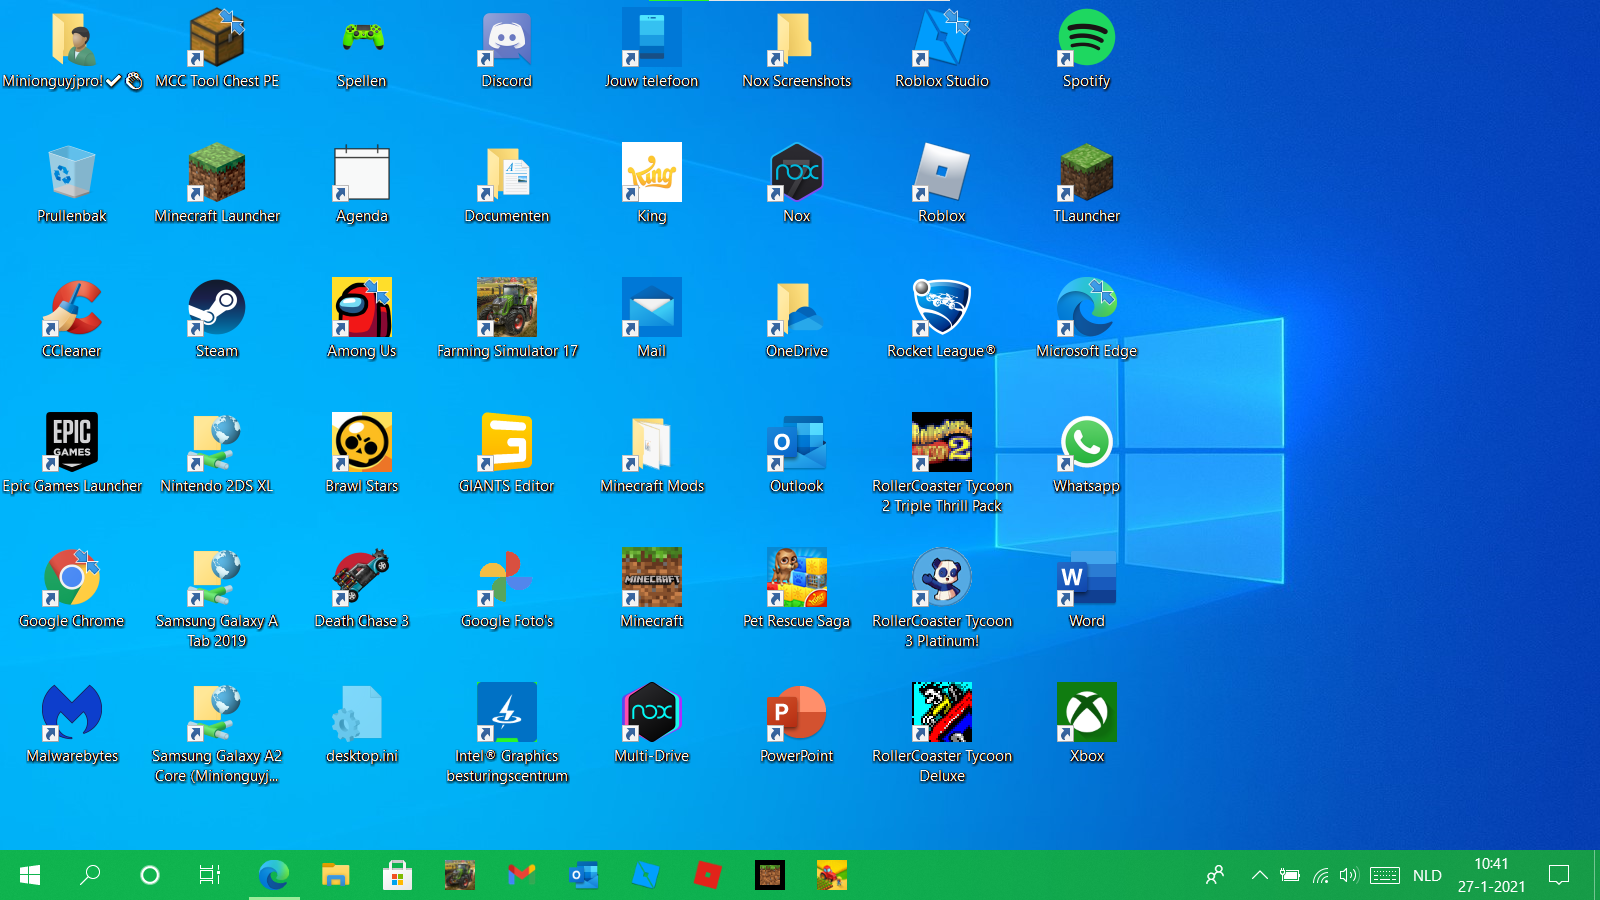This screenshot has height=900, width=1600.
Task: Click the taskbar search magnifier
Action: click(x=90, y=875)
